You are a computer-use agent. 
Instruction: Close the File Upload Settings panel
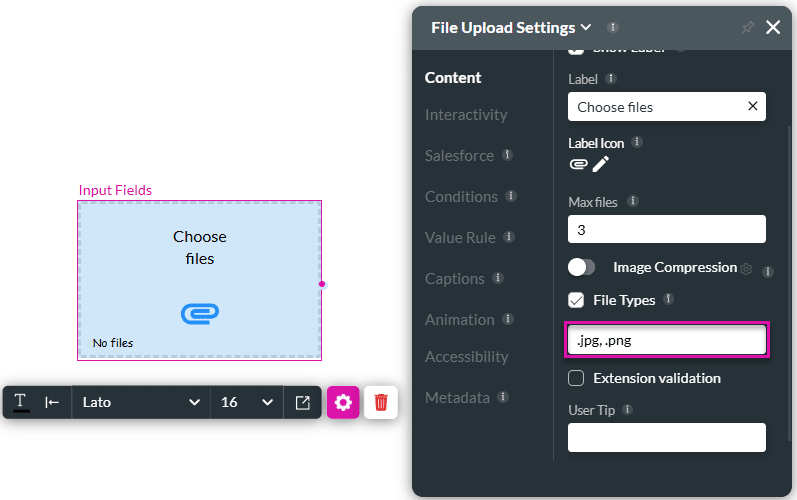click(x=773, y=27)
